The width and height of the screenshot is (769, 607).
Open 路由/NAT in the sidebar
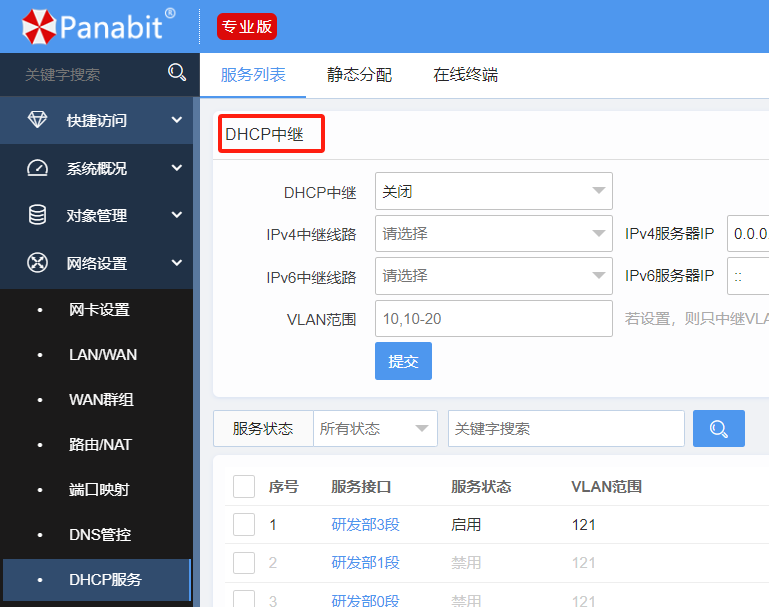[100, 445]
